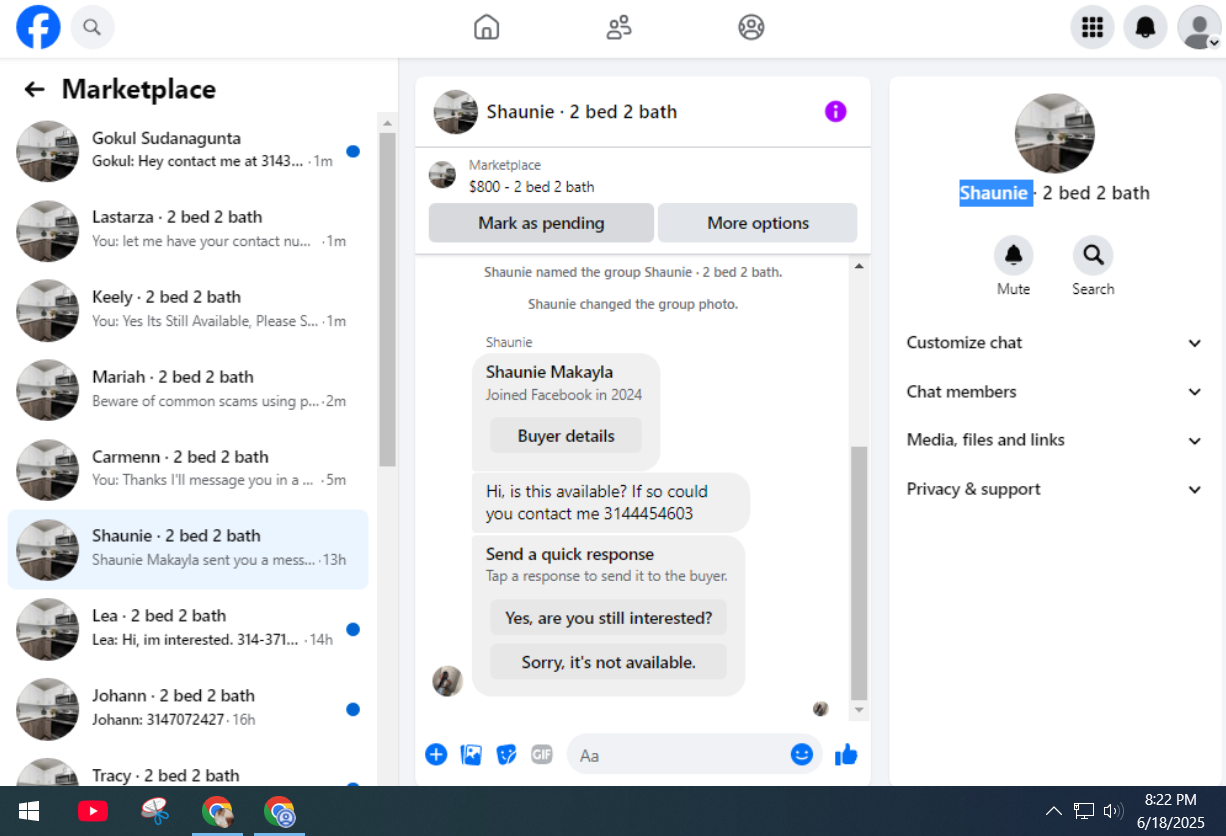This screenshot has width=1226, height=836.
Task: Expand the Privacy & support section
Action: coord(1054,489)
